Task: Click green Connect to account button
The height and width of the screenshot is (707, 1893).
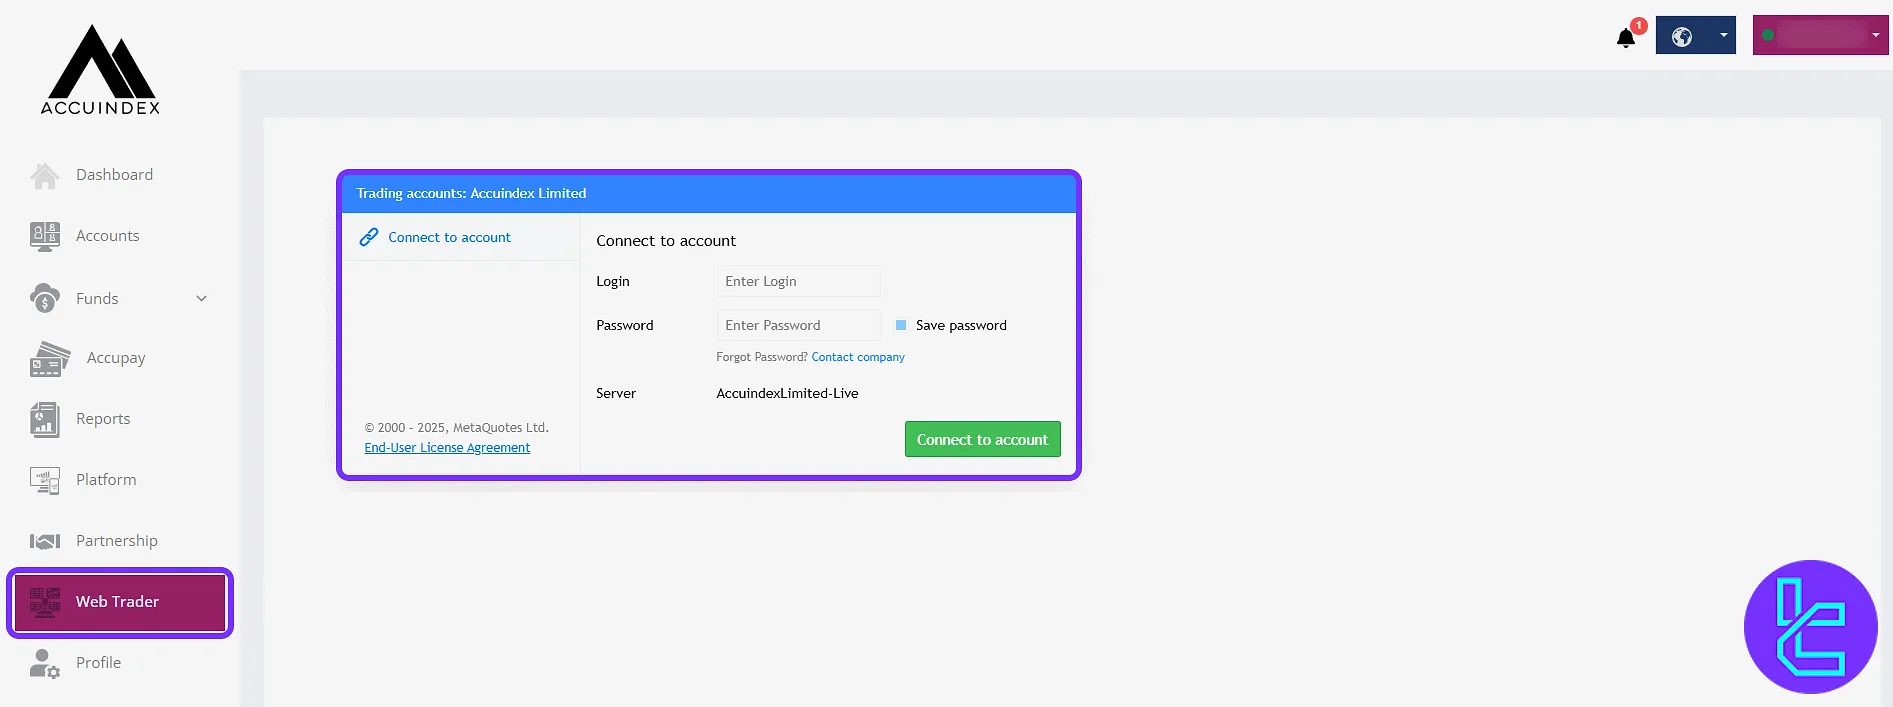Action: [982, 439]
